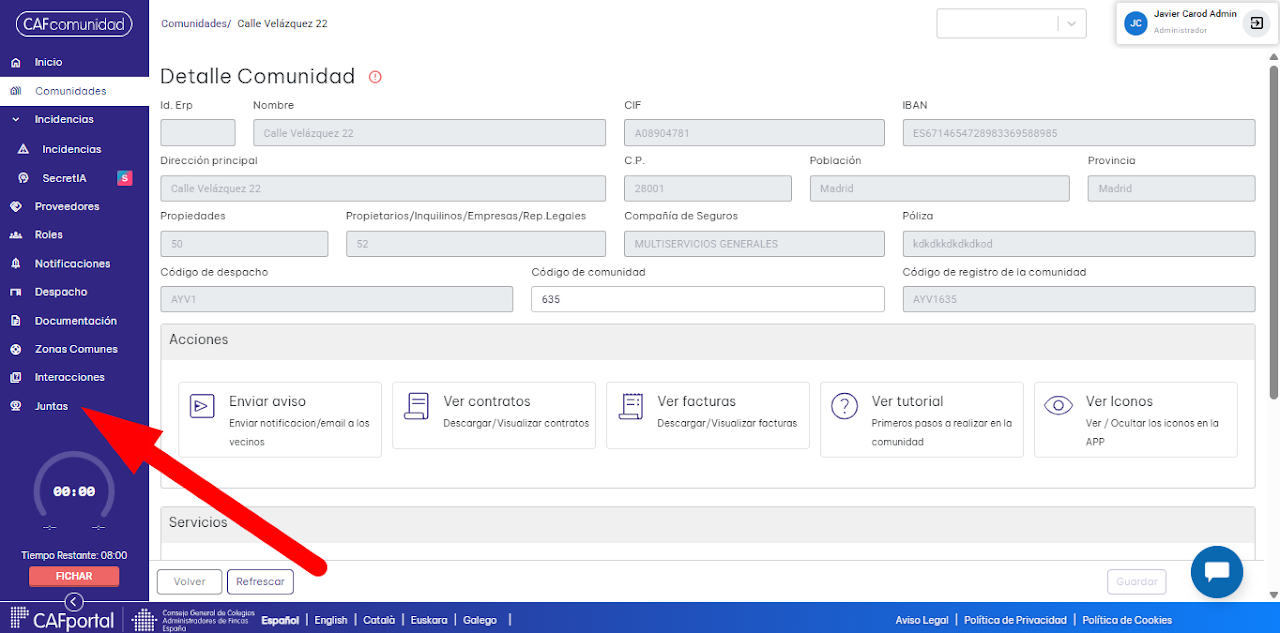Click the Ver contratos document icon
Image resolution: width=1280 pixels, height=633 pixels.
pos(417,405)
